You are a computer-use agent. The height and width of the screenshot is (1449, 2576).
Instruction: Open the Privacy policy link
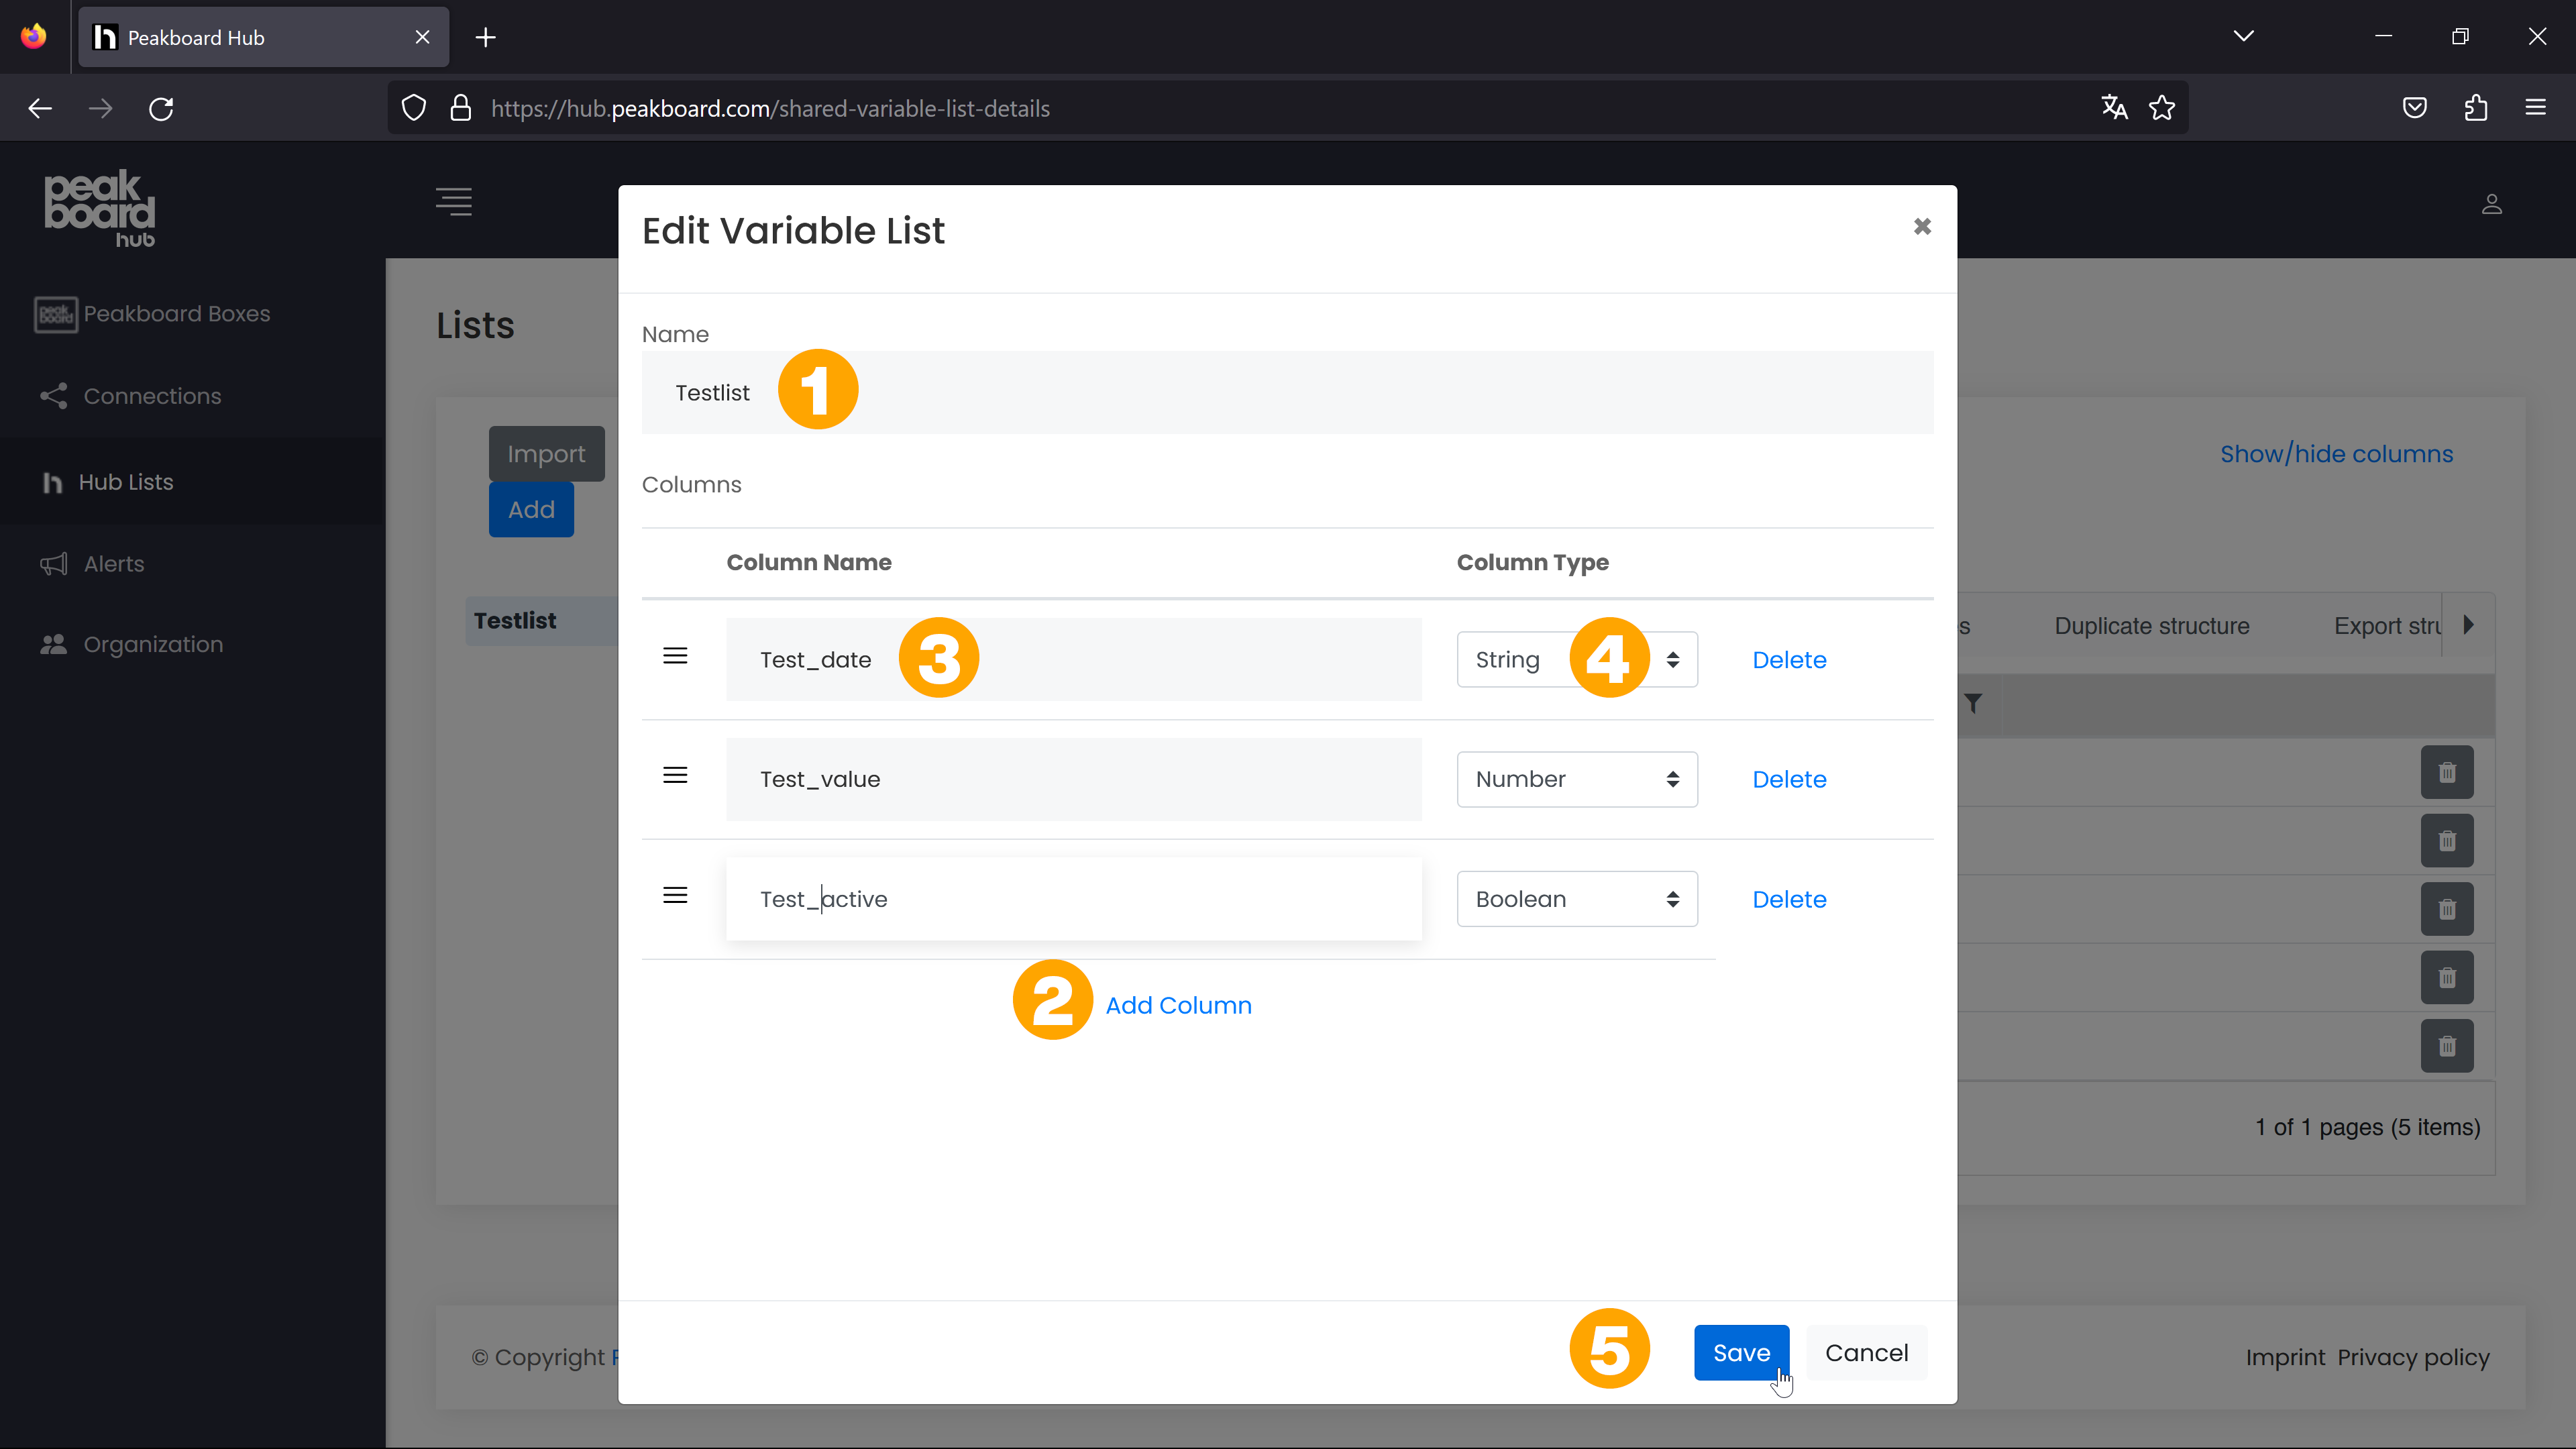[2413, 1358]
